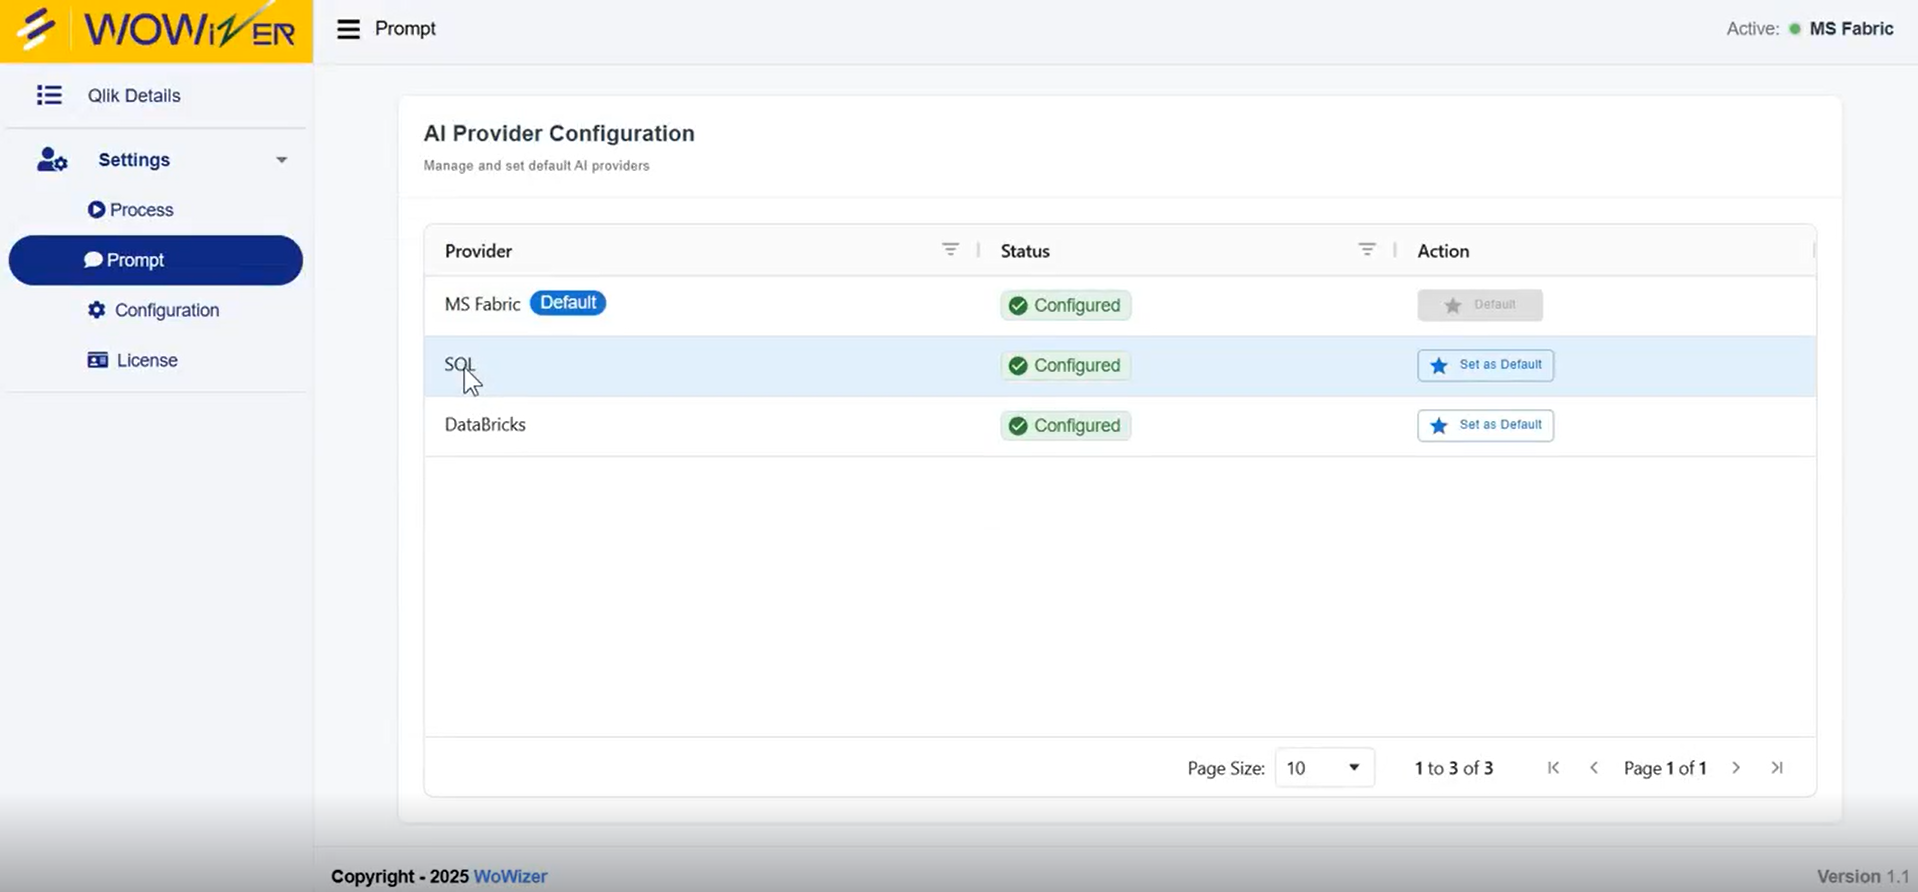Click the Default badge next to MS Fabric
Screen dimensions: 1918x892
pos(568,303)
